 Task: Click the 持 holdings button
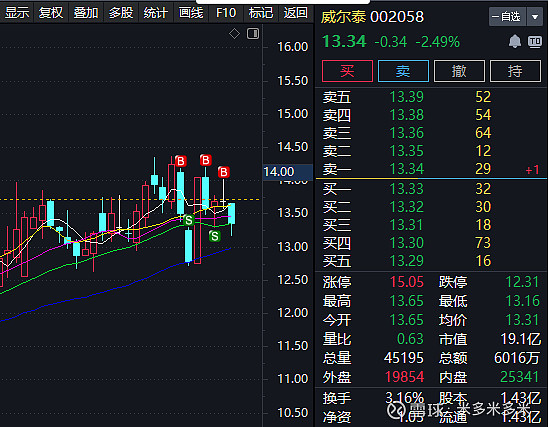click(x=515, y=71)
